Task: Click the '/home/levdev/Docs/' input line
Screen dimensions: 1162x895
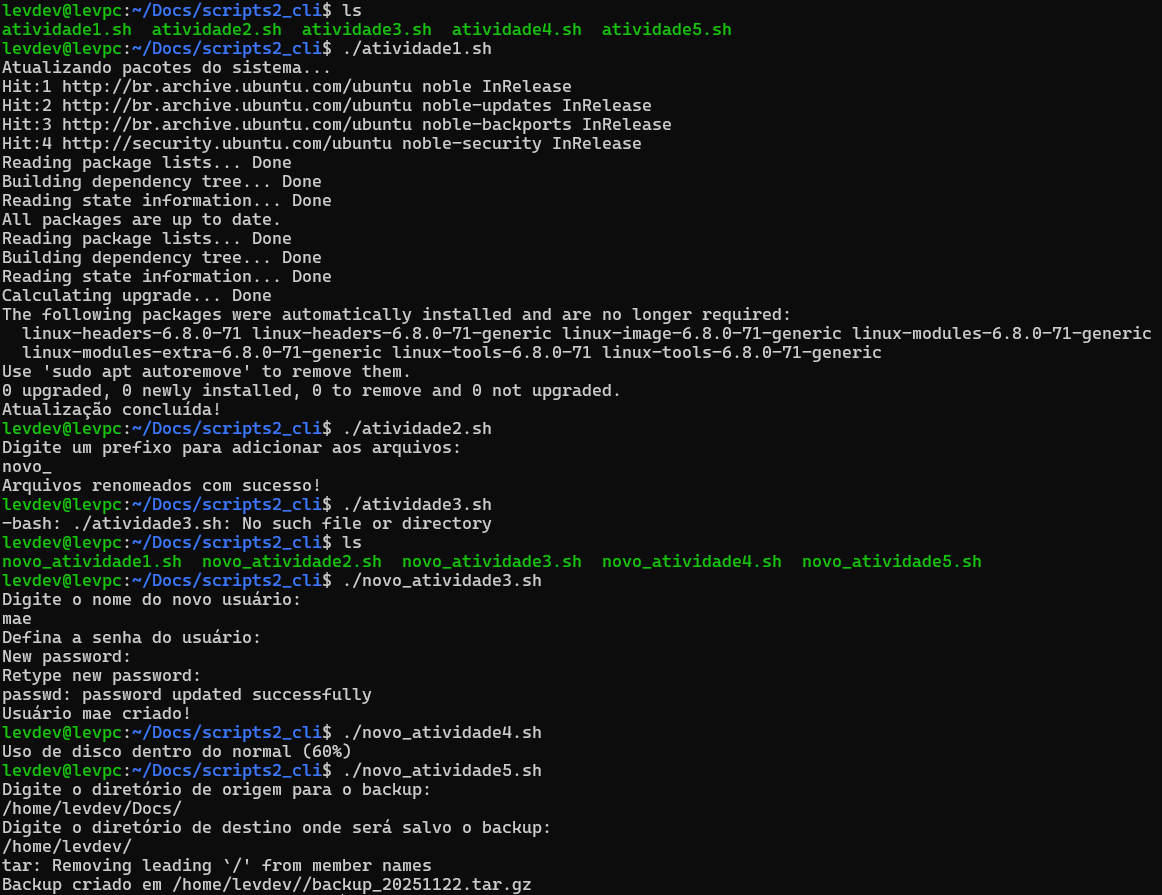Action: [92, 808]
